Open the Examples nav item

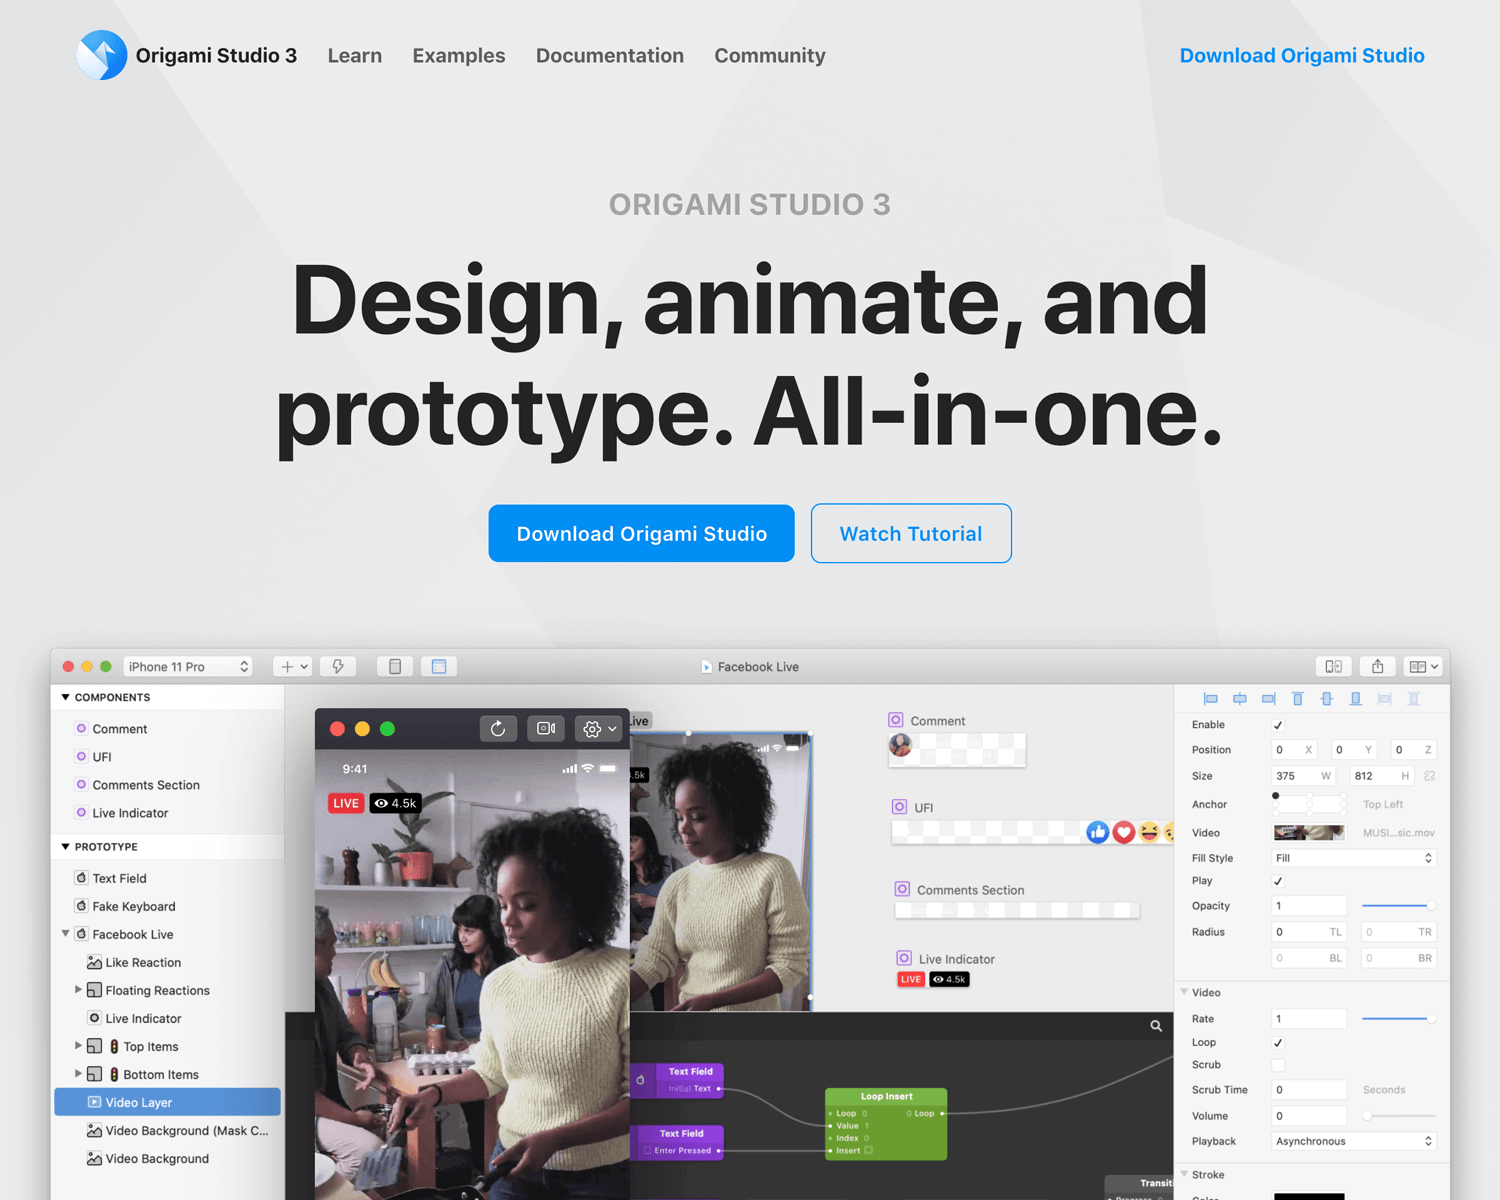(459, 56)
